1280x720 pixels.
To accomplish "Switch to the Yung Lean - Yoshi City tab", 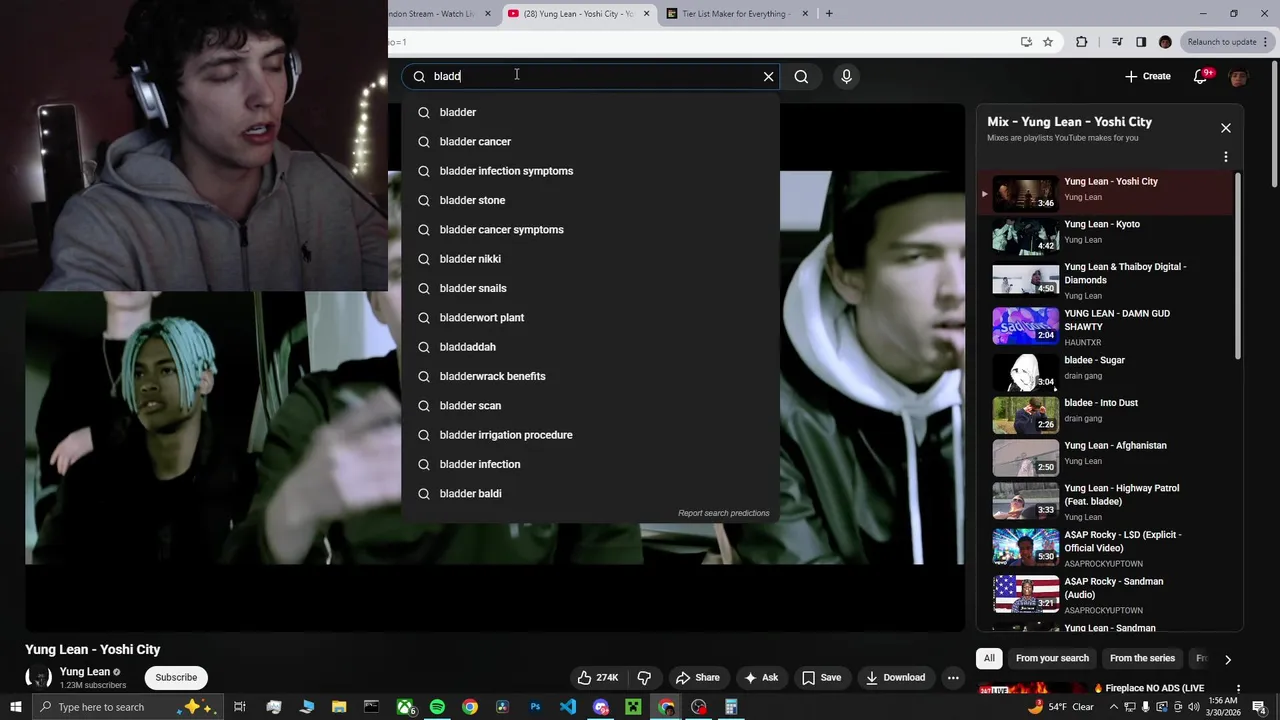I will coord(578,14).
